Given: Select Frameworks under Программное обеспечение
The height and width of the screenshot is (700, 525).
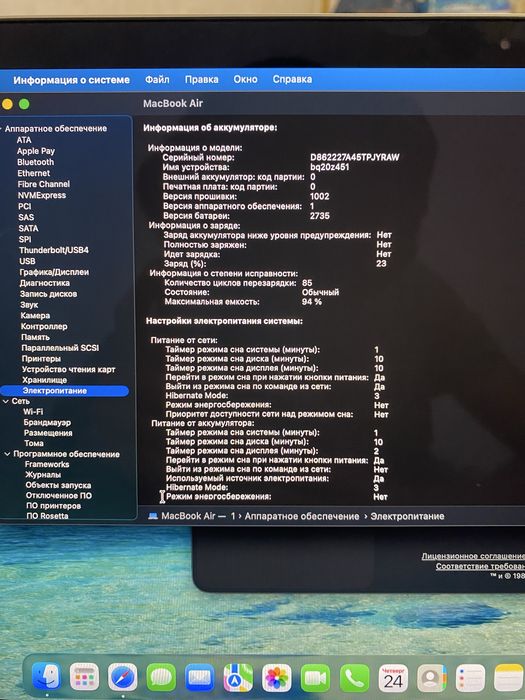Looking at the screenshot, I should pos(47,464).
